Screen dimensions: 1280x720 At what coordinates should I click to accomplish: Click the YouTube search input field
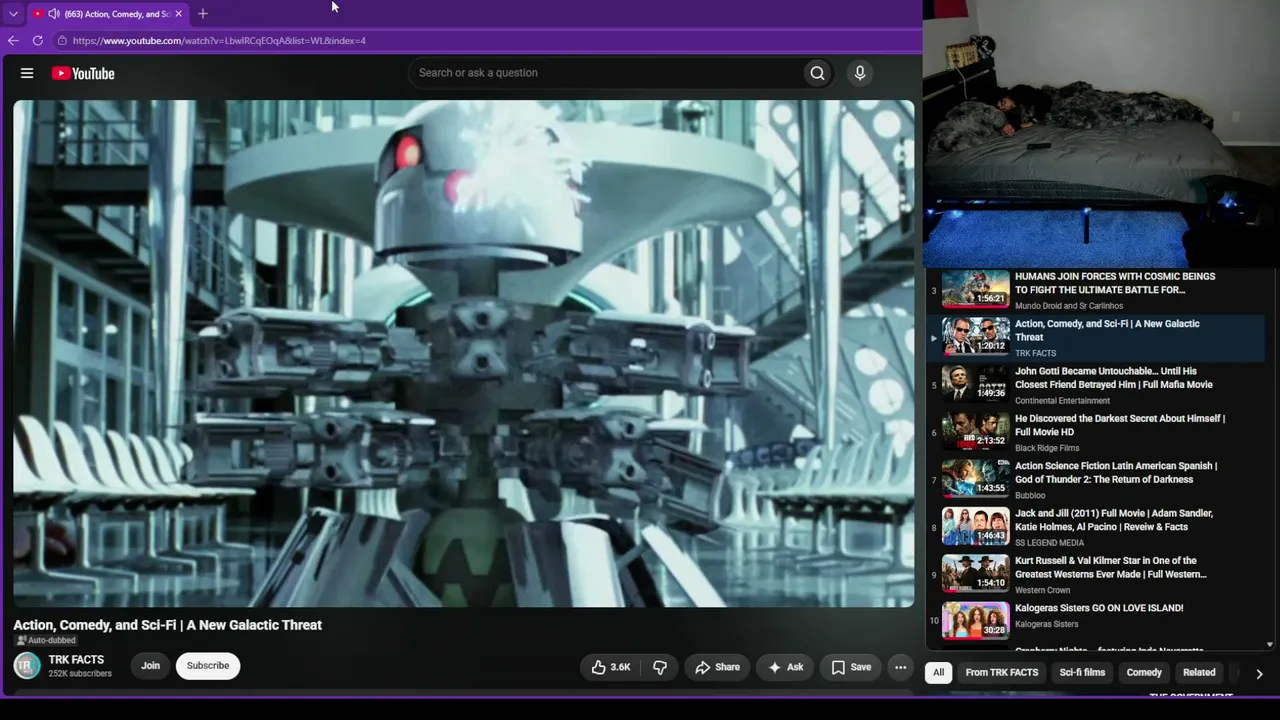click(x=604, y=73)
